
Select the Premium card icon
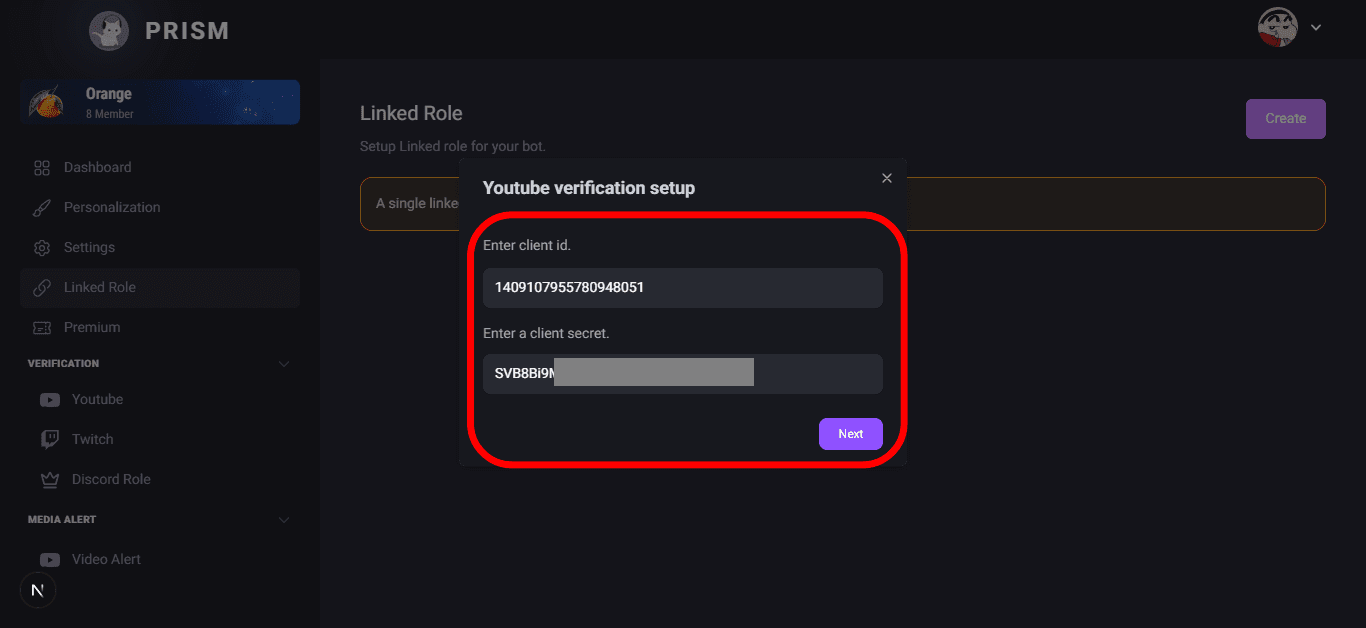pyautogui.click(x=42, y=327)
